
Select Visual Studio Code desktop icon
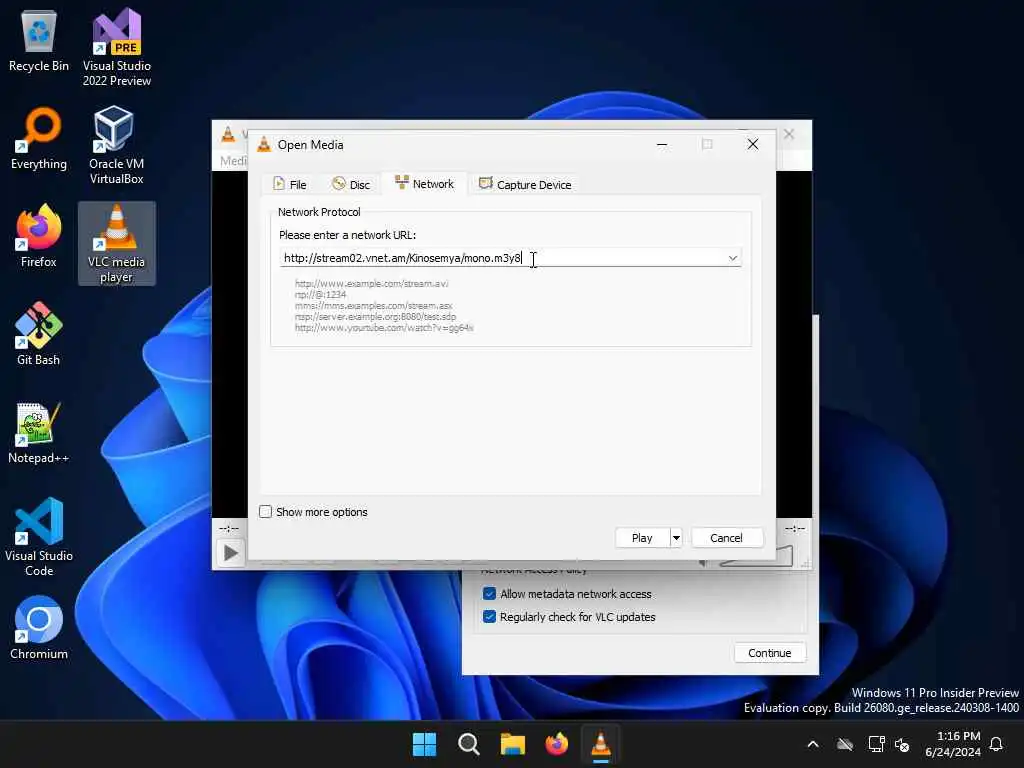click(x=39, y=537)
